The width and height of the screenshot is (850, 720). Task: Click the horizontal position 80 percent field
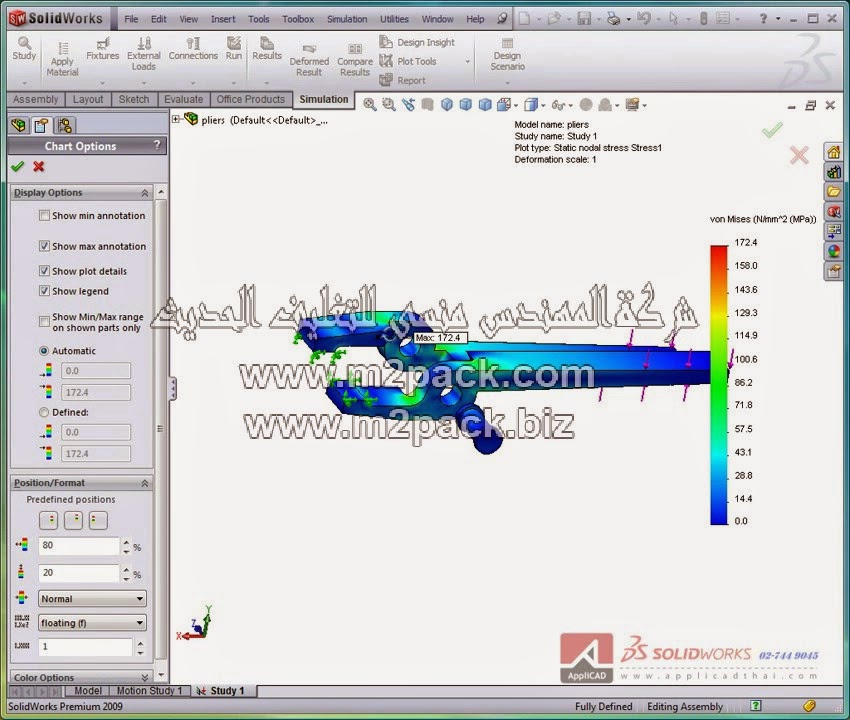click(79, 545)
